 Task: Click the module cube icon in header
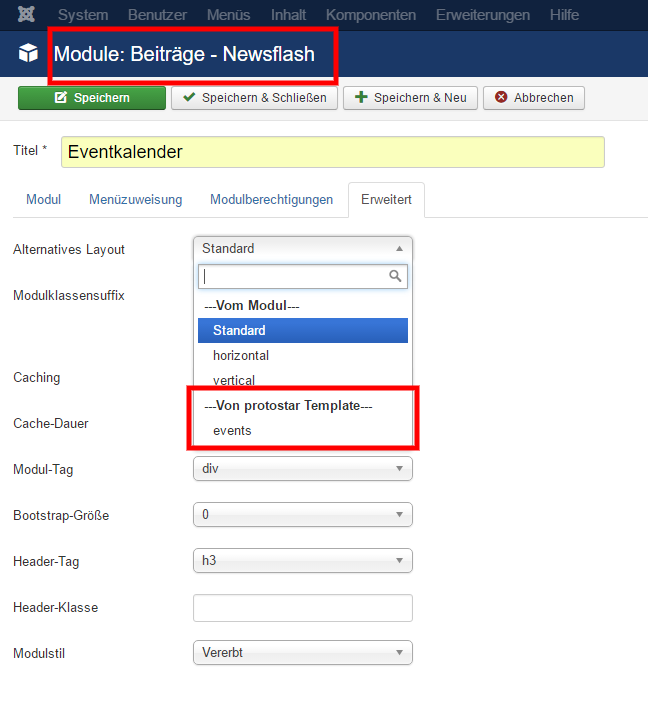point(28,54)
